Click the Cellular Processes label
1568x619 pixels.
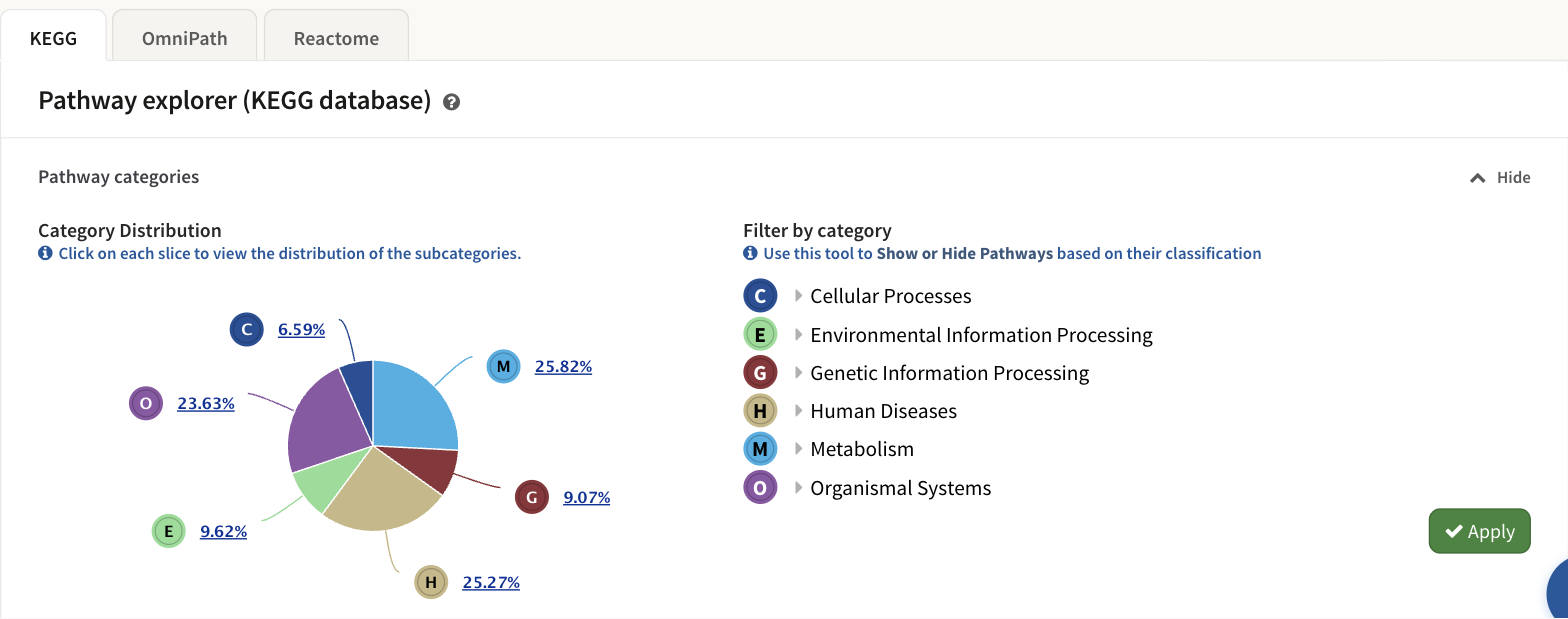pyautogui.click(x=891, y=296)
